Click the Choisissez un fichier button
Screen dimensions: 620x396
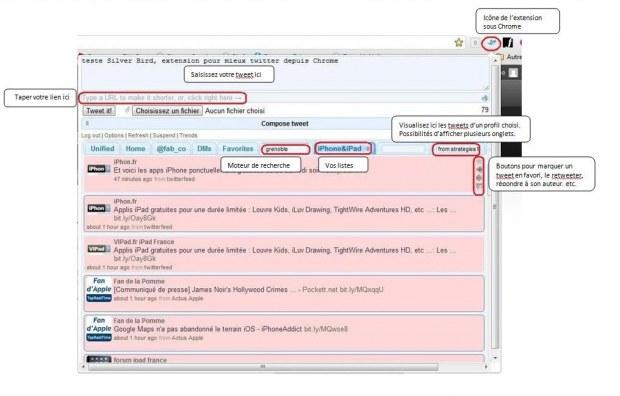pos(167,111)
